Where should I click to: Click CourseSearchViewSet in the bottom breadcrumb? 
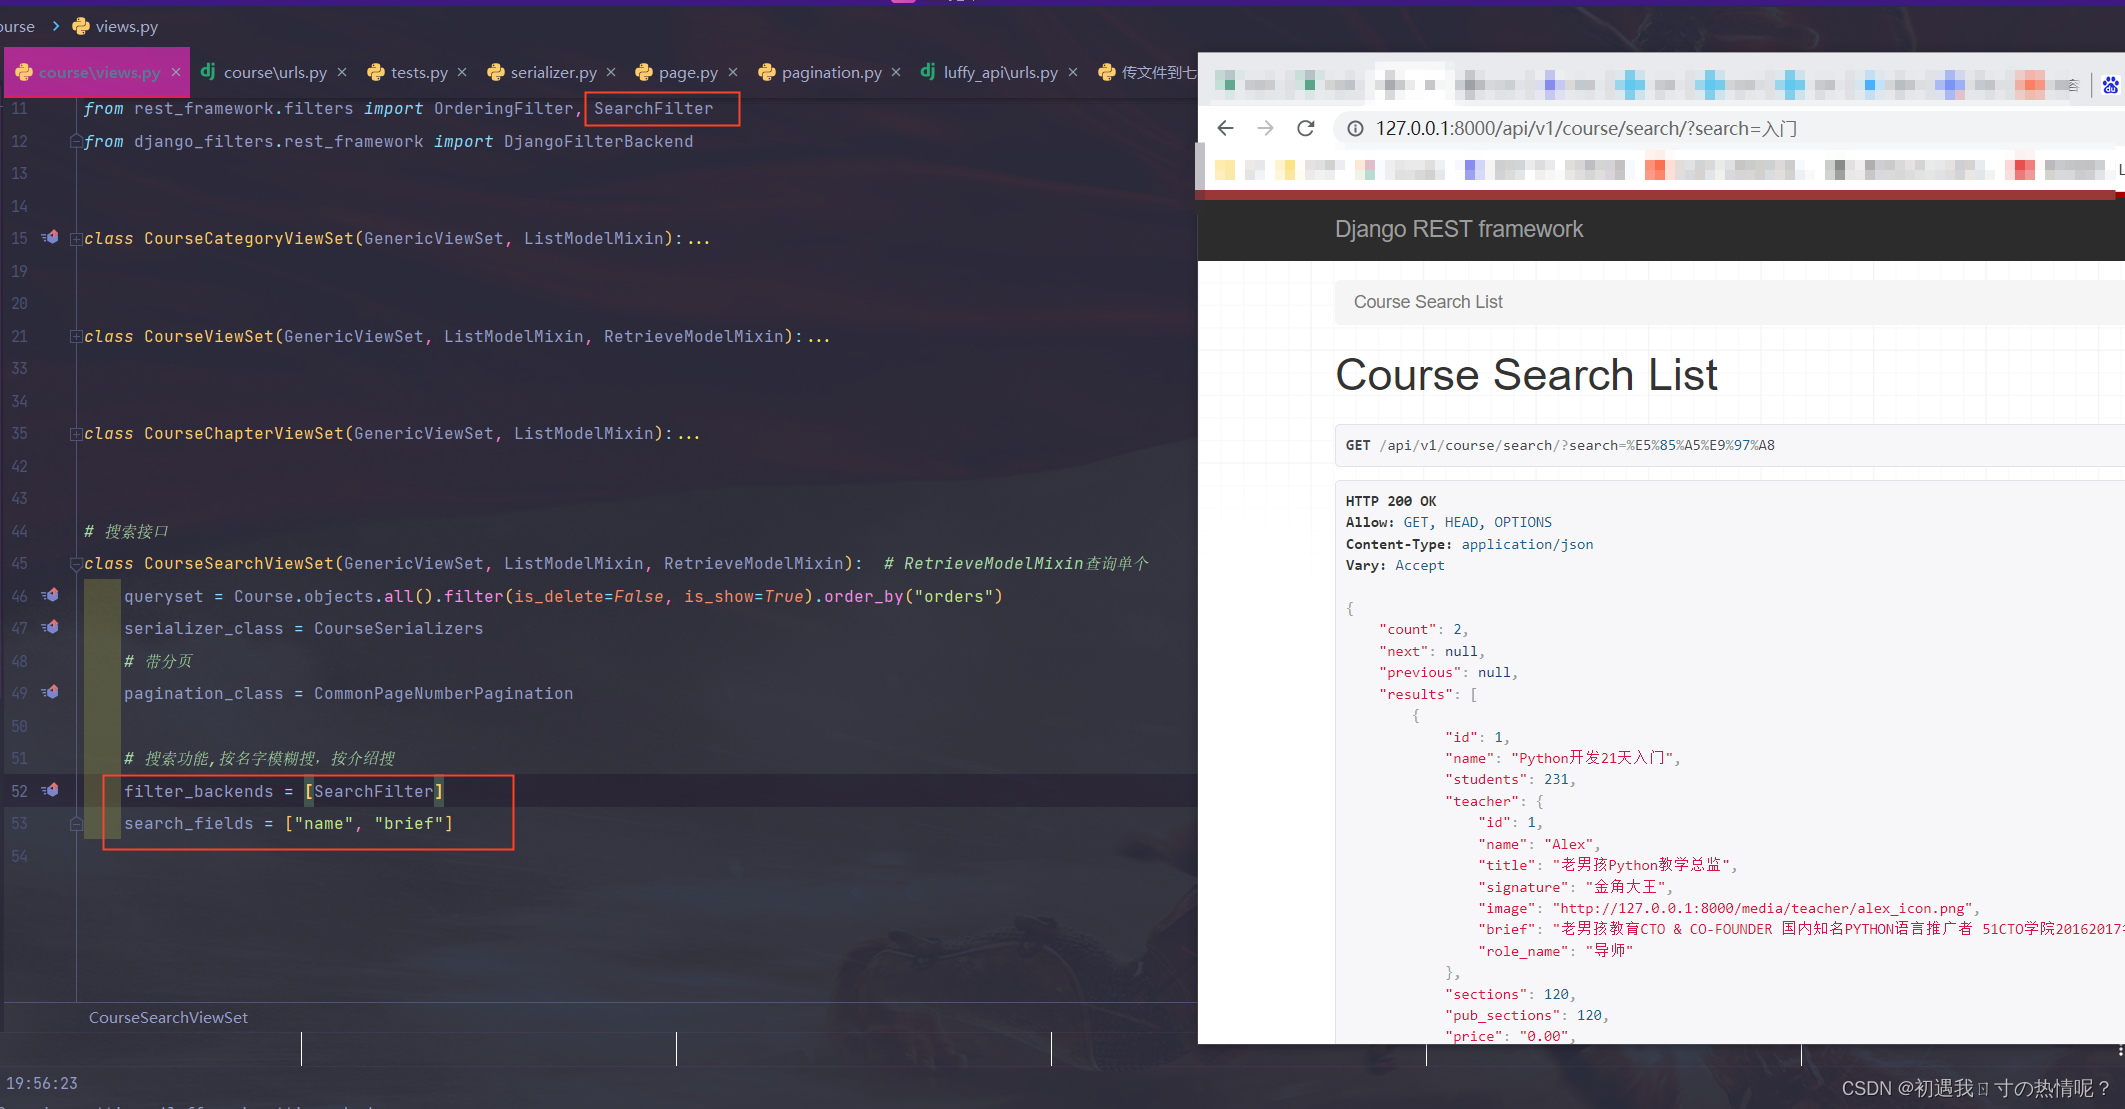(x=168, y=1017)
